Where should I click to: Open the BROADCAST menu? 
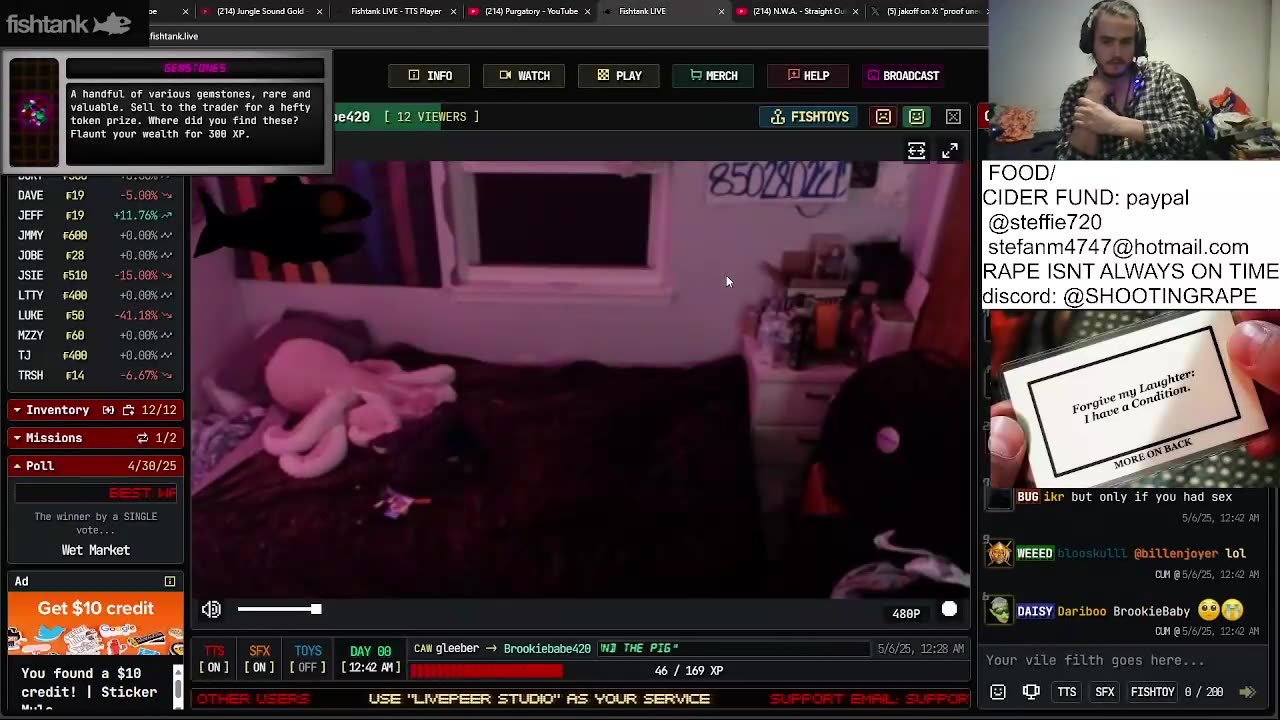click(x=903, y=76)
